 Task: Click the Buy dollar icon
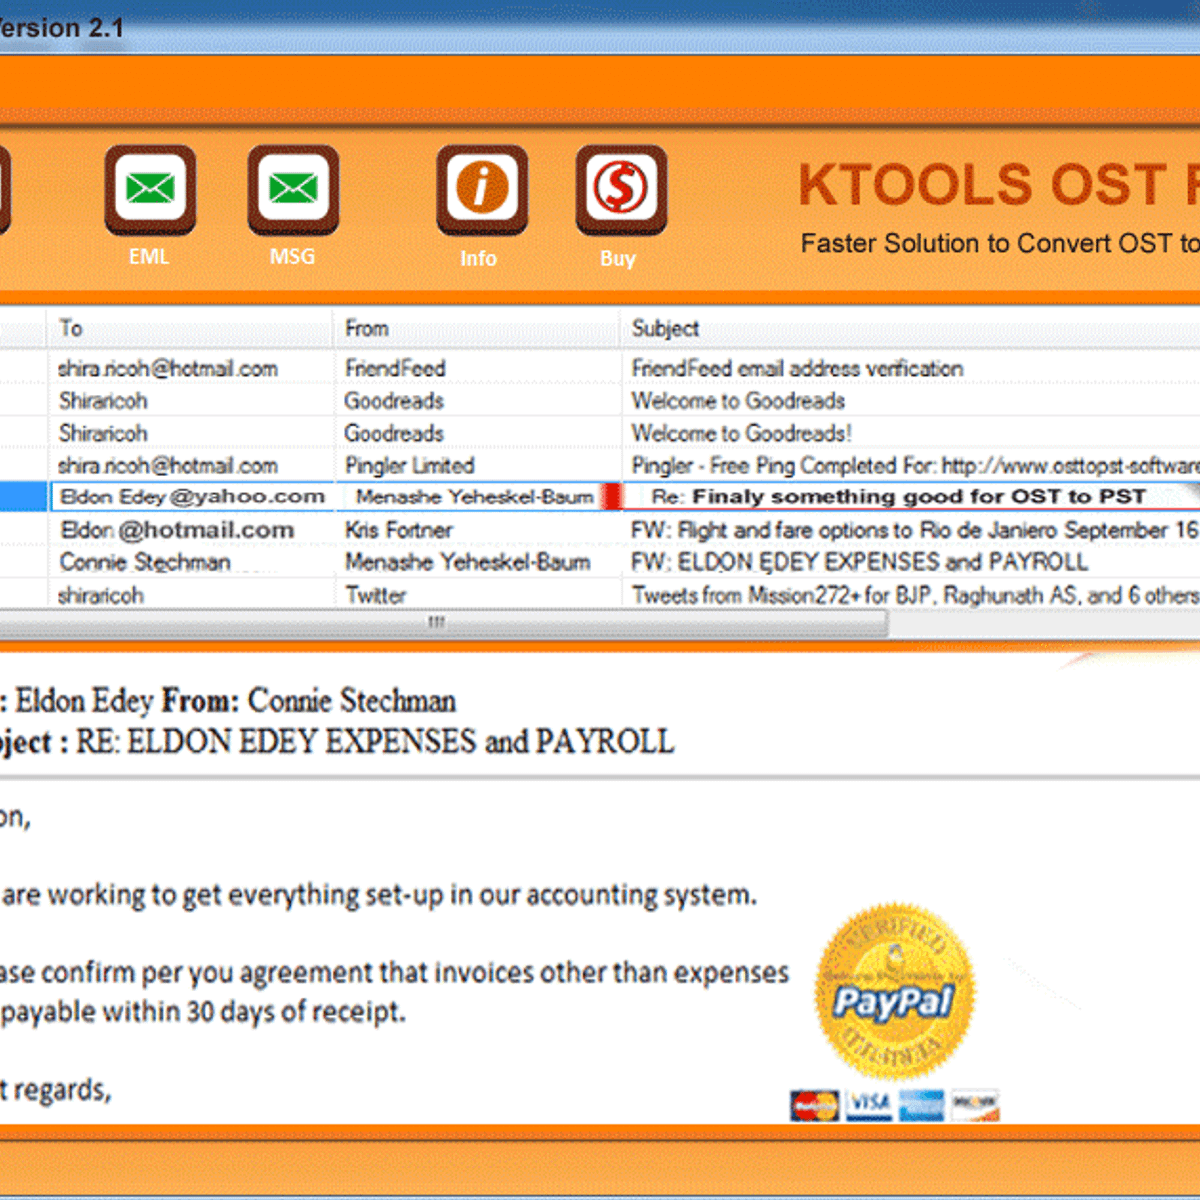pos(618,190)
